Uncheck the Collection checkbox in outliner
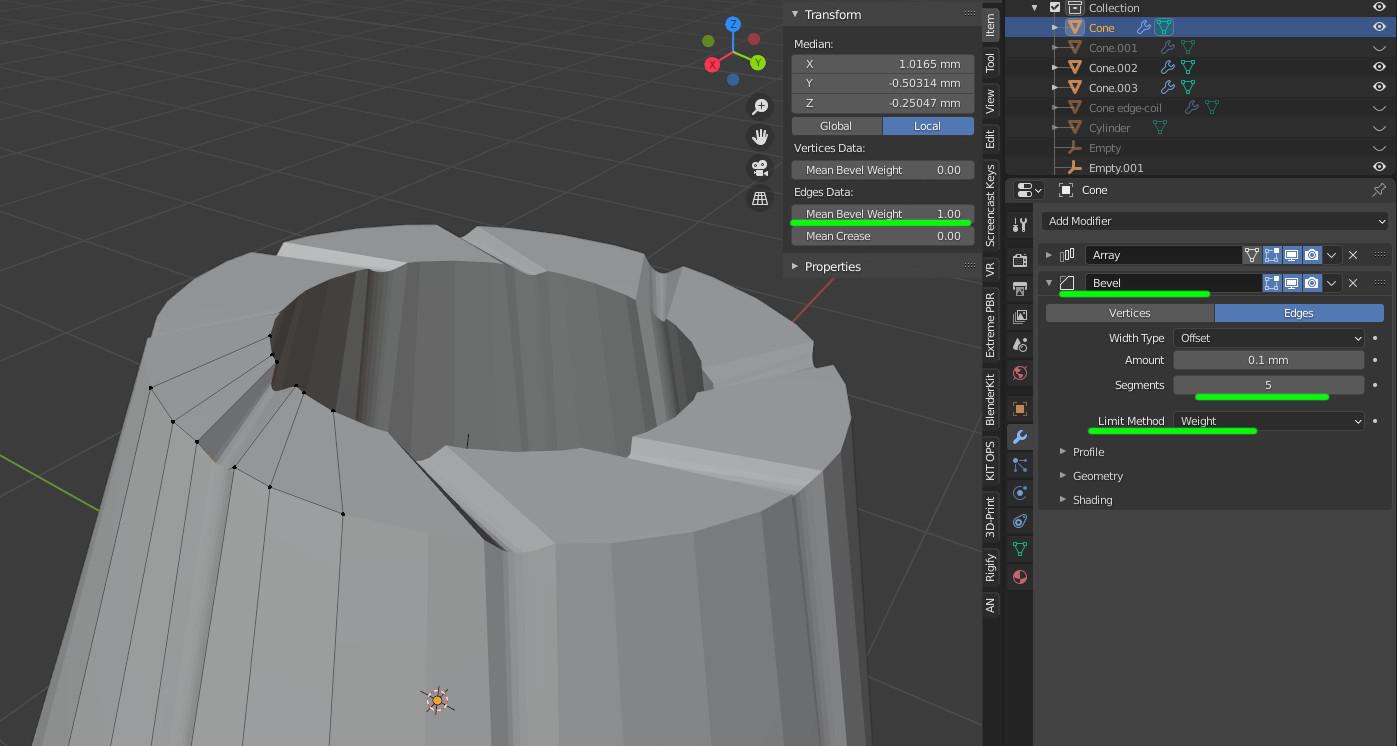 (x=1054, y=8)
